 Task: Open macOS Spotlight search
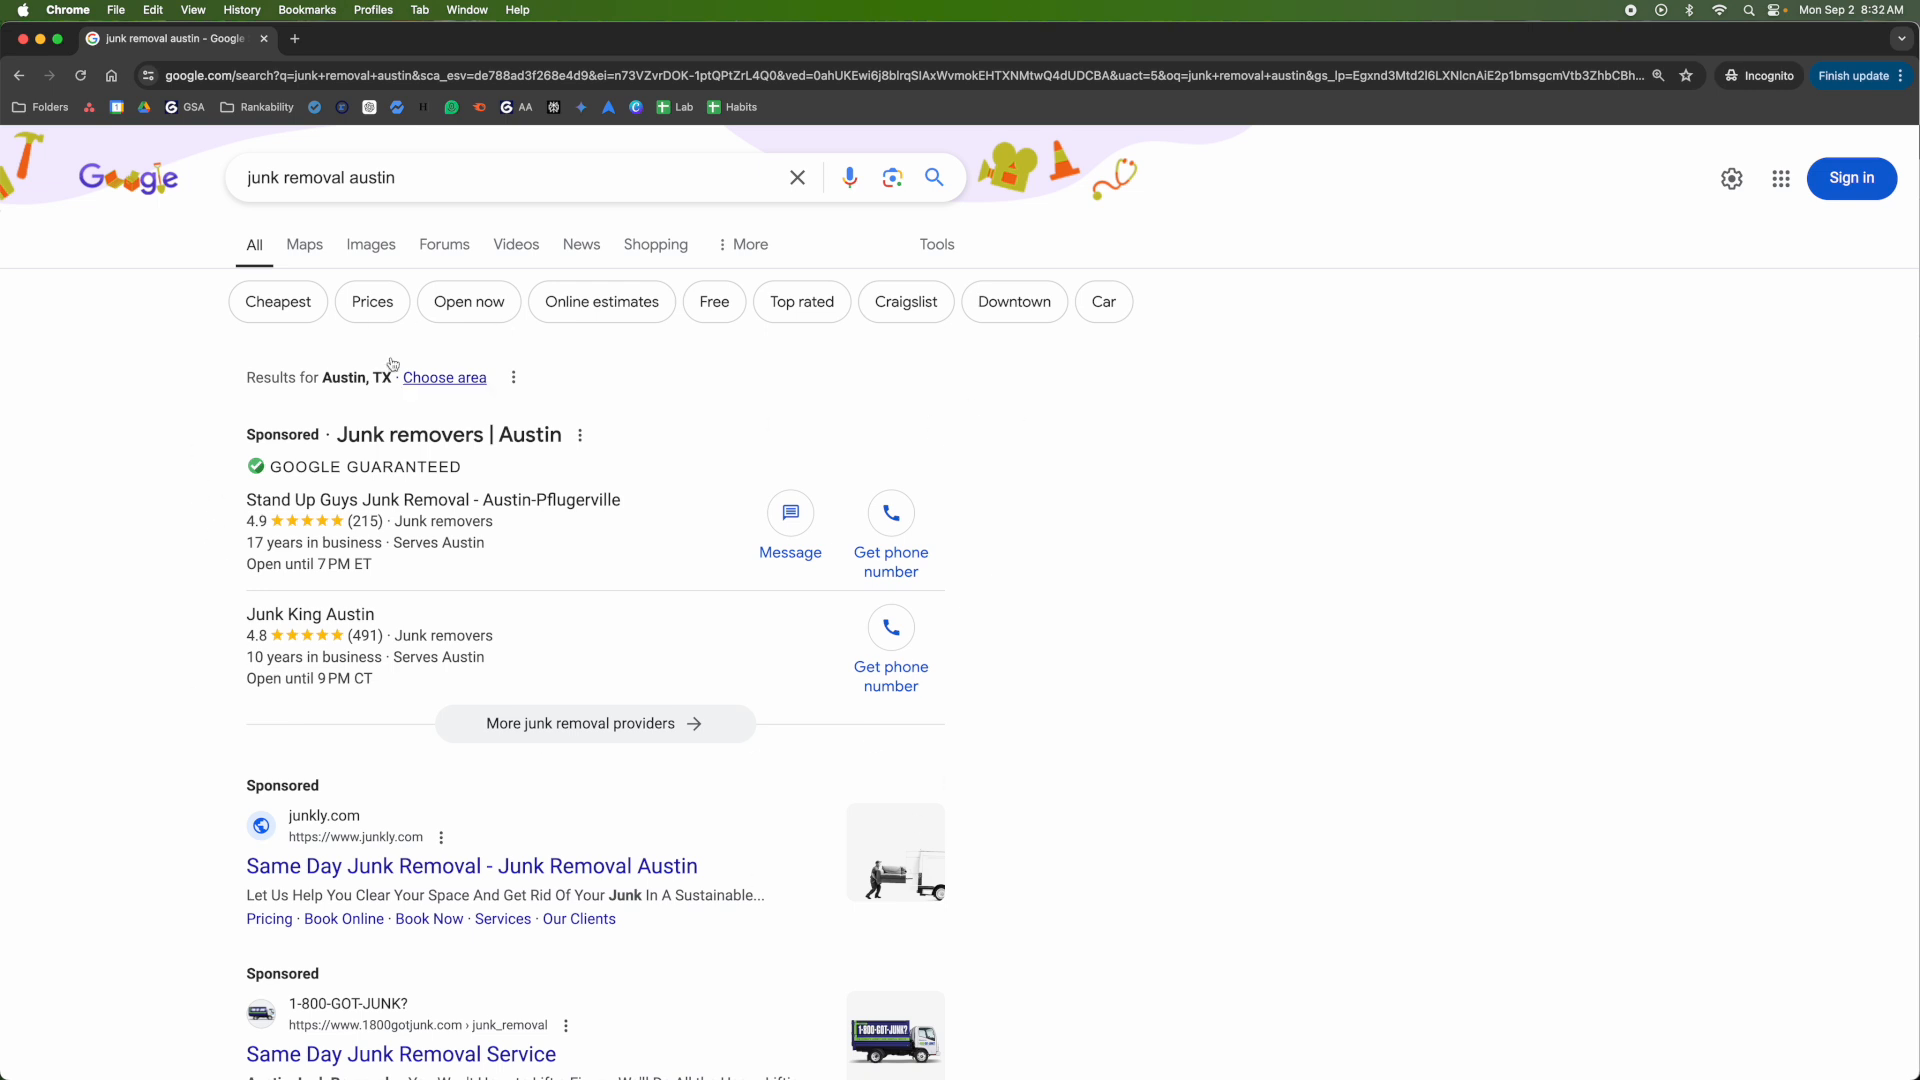pyautogui.click(x=1749, y=10)
